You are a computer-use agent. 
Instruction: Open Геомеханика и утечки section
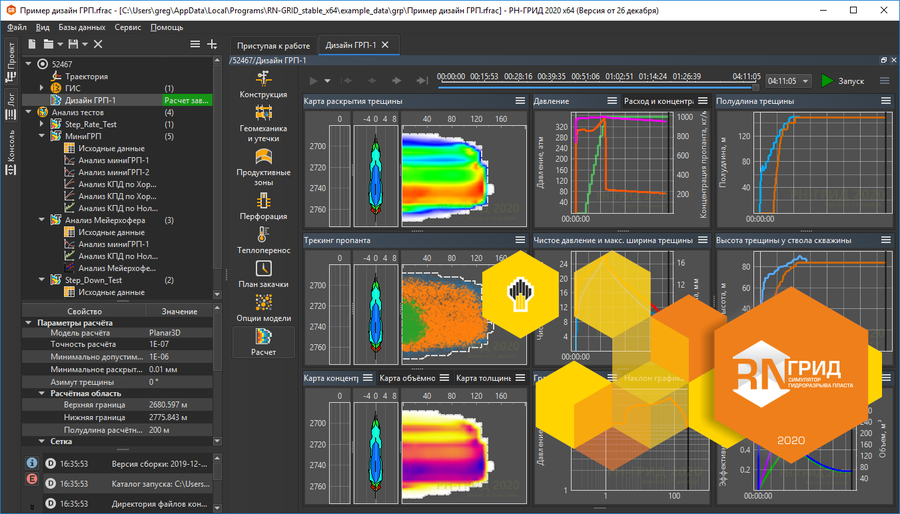[263, 123]
